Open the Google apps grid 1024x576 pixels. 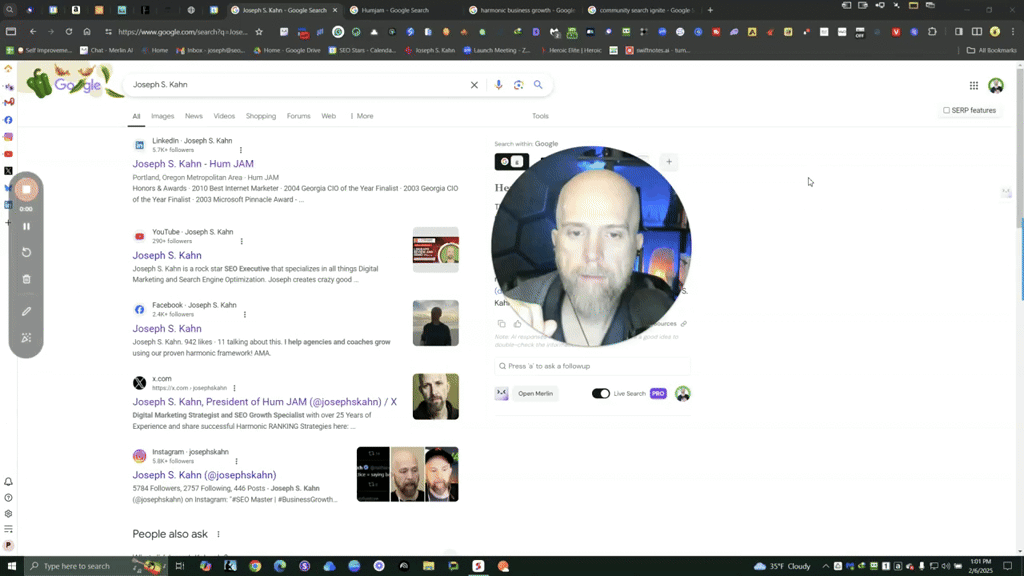coord(974,86)
